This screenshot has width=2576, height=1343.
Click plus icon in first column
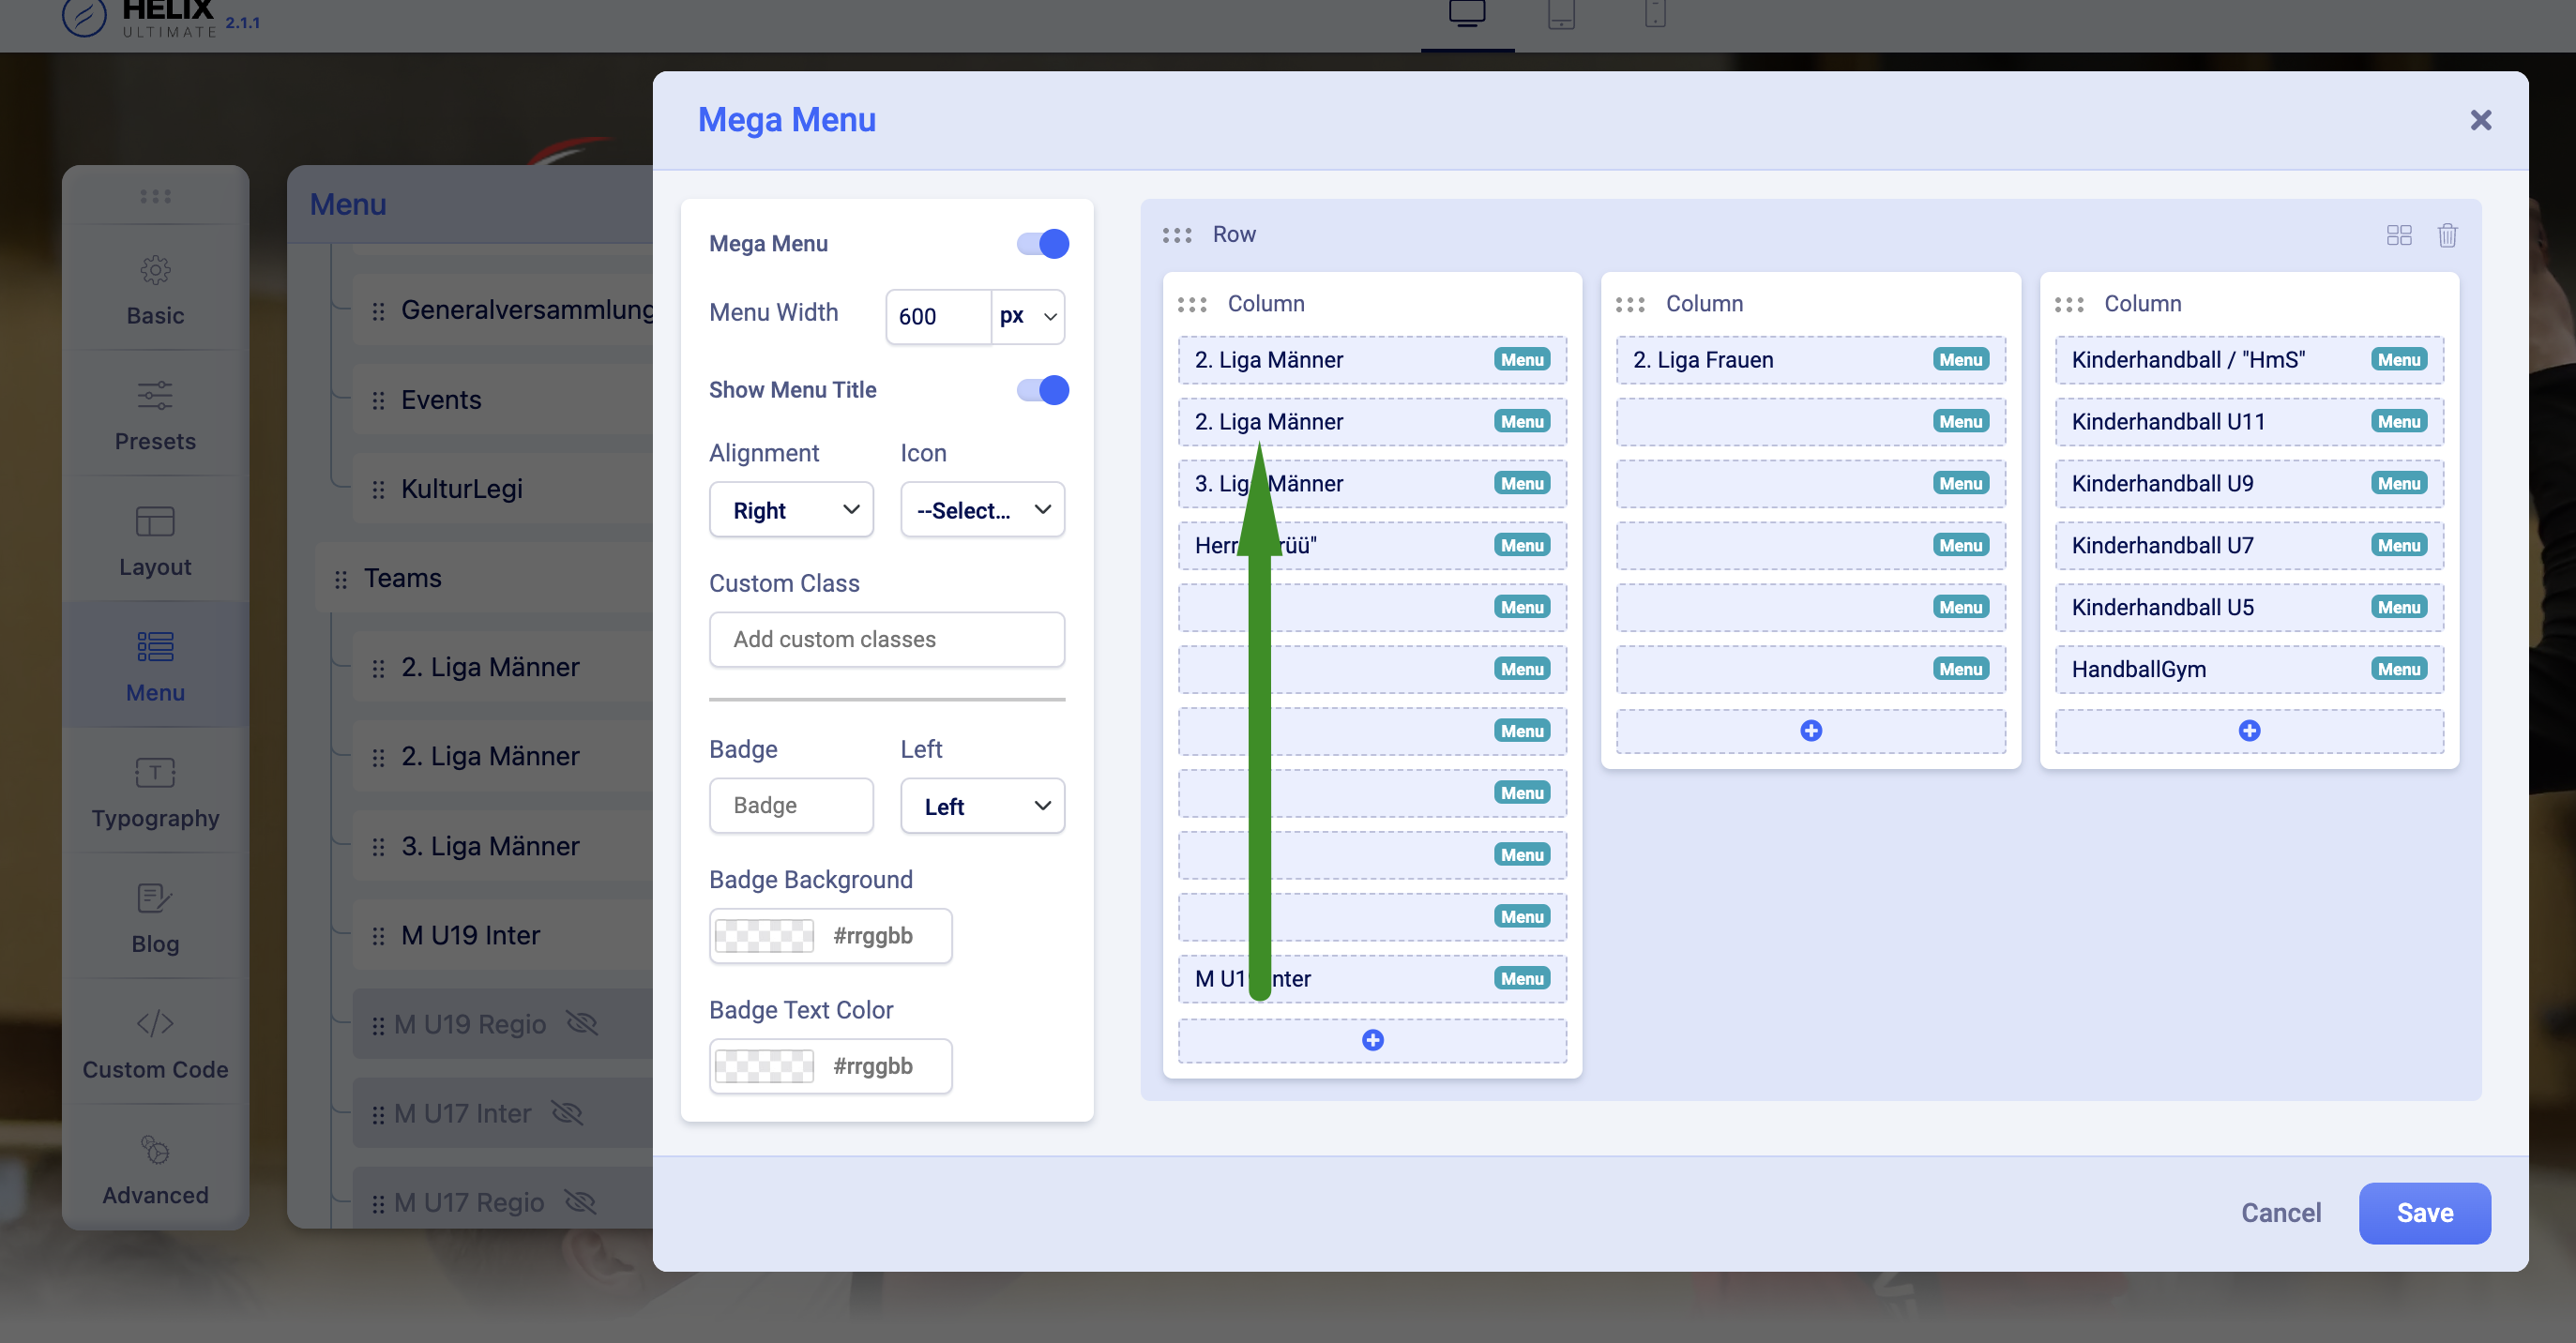pos(1372,1040)
